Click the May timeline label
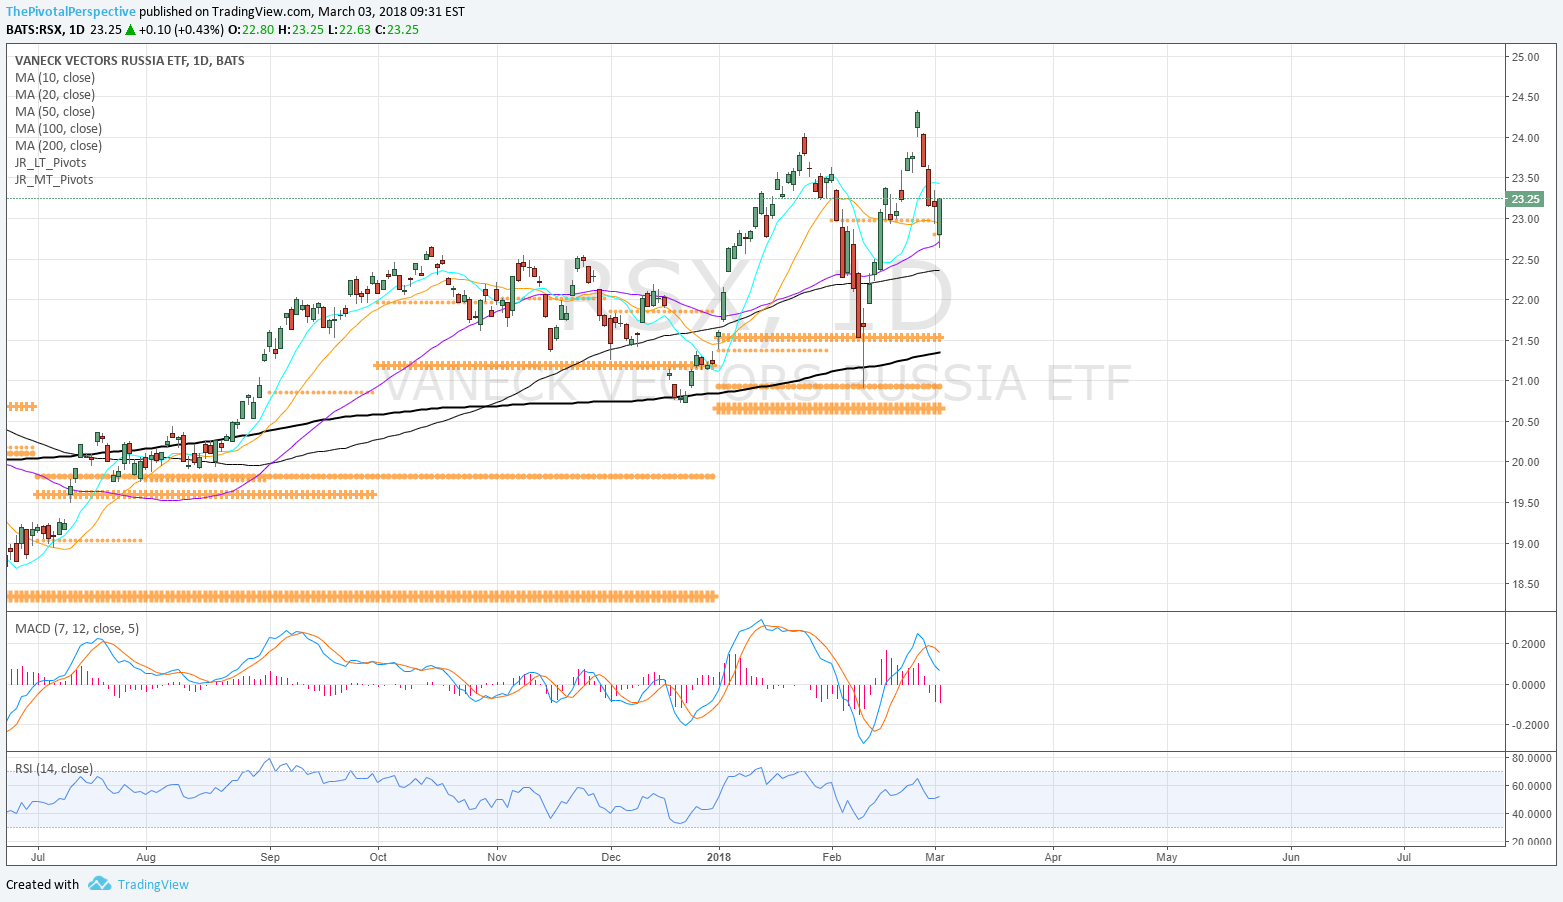1563x902 pixels. (1167, 857)
